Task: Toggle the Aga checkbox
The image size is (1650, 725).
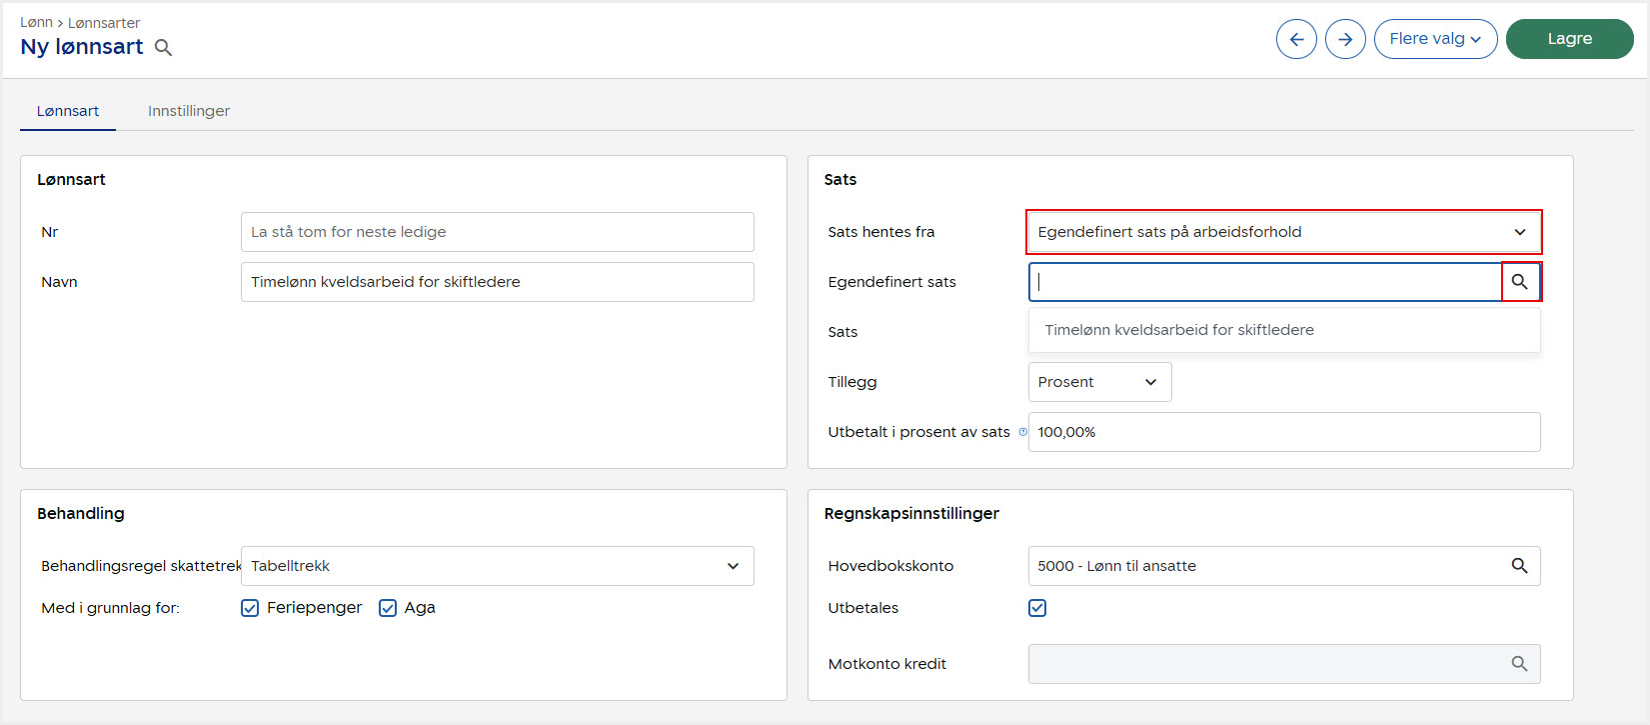Action: [388, 608]
